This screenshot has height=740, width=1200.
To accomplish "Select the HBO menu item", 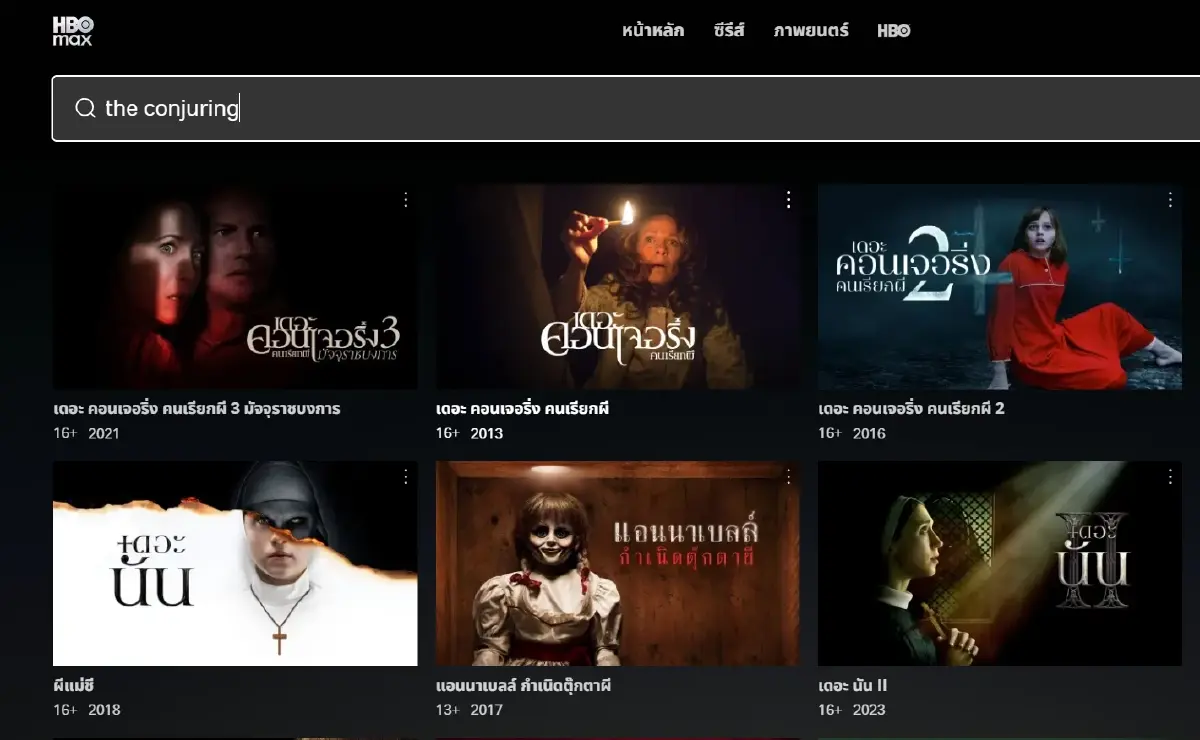I will (892, 30).
